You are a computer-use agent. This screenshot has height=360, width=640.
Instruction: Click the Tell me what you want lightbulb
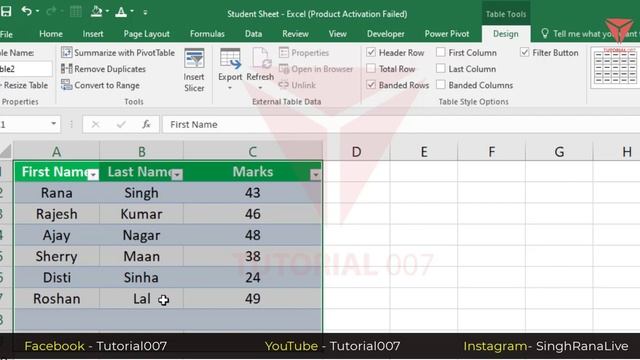(x=544, y=33)
